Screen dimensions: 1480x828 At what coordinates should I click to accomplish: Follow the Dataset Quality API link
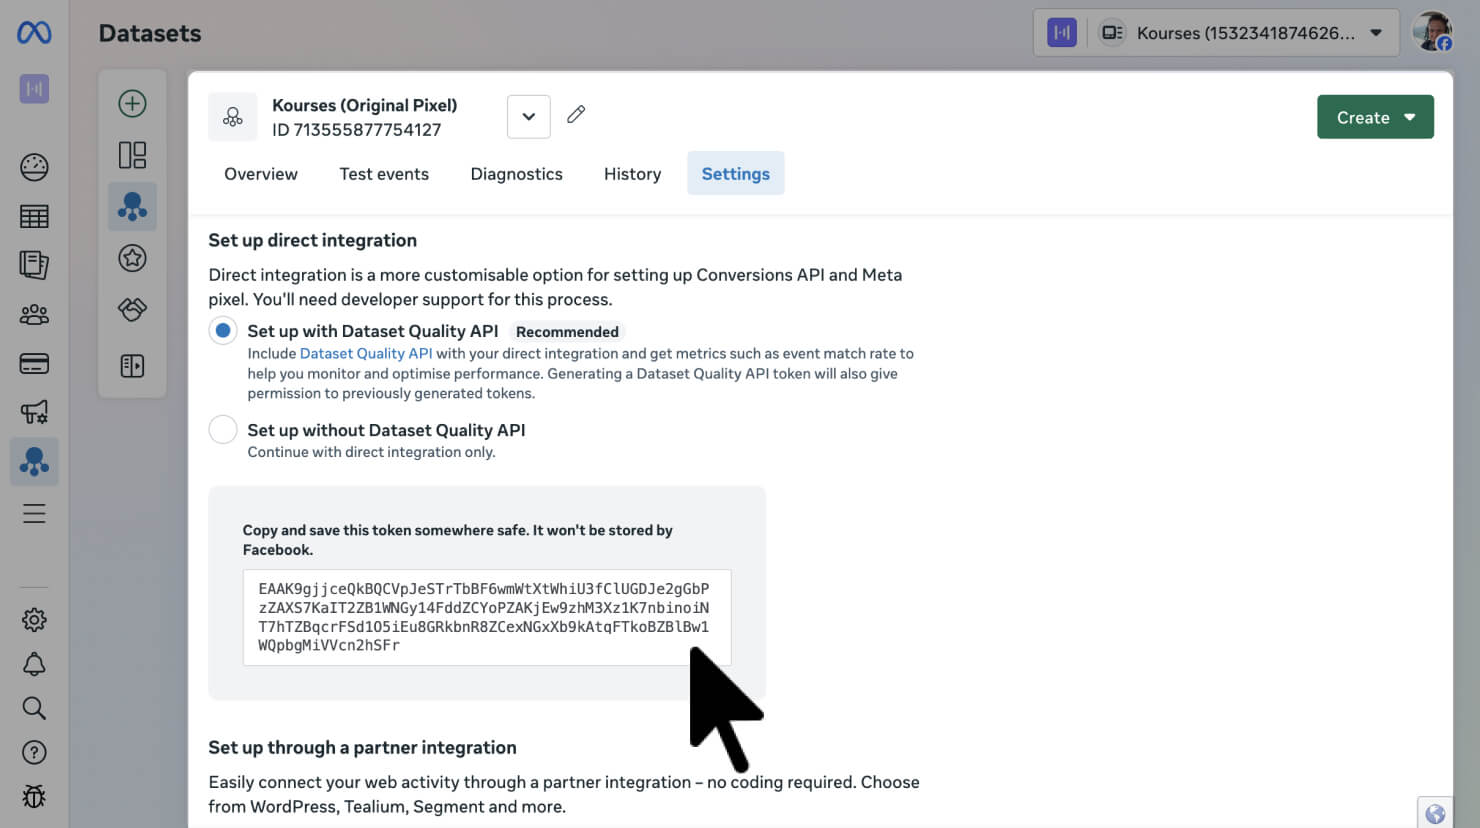coord(366,354)
